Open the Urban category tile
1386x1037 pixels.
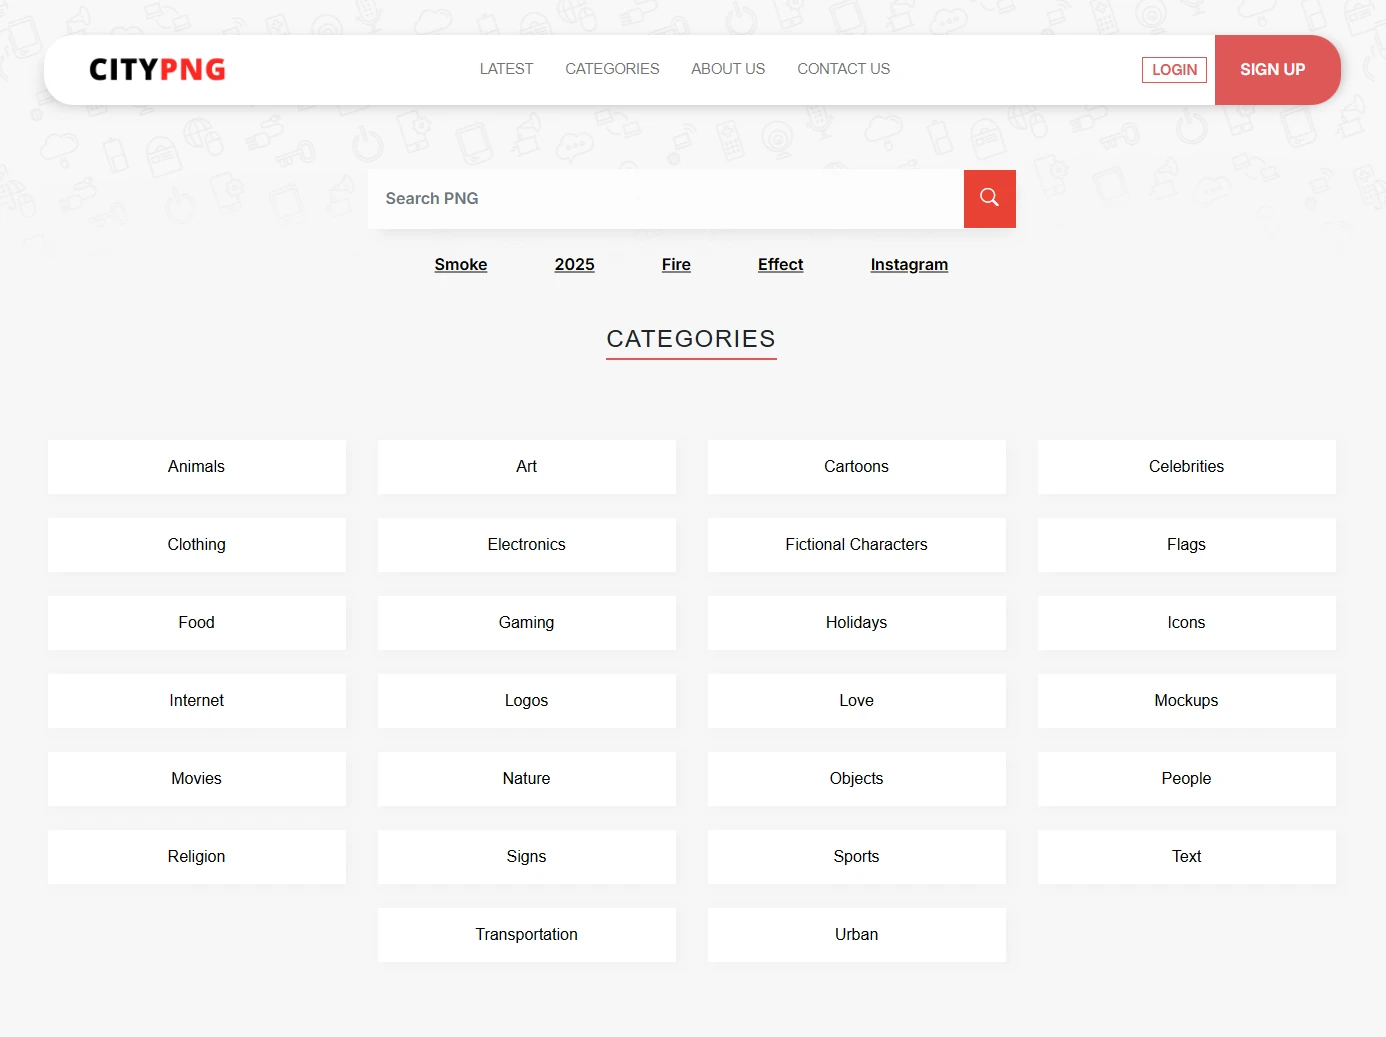coord(856,934)
